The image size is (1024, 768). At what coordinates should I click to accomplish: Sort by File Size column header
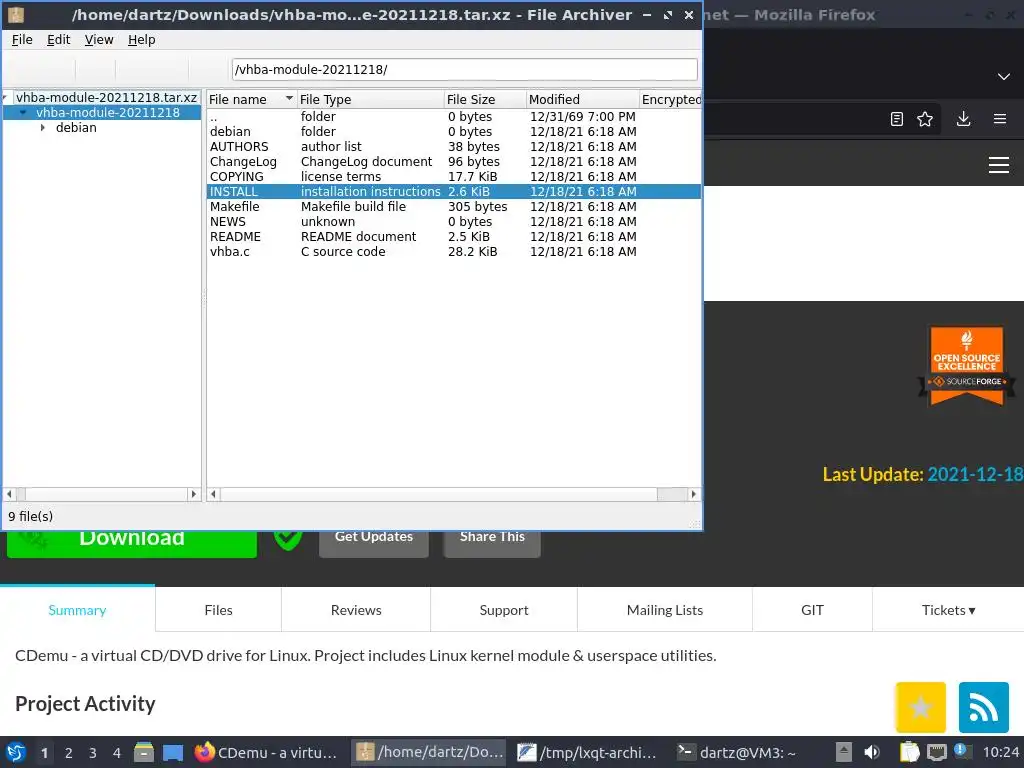(x=485, y=99)
